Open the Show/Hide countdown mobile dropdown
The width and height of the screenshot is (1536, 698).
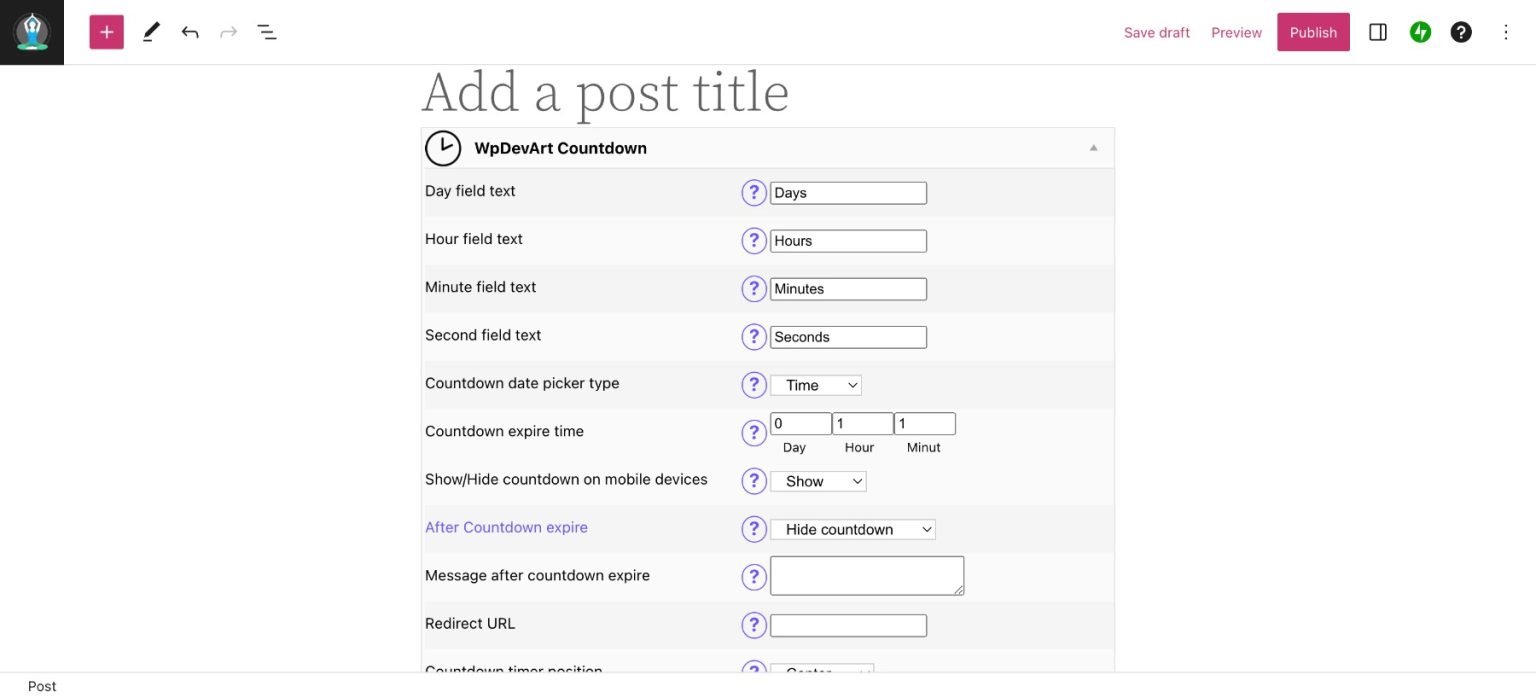(x=818, y=481)
